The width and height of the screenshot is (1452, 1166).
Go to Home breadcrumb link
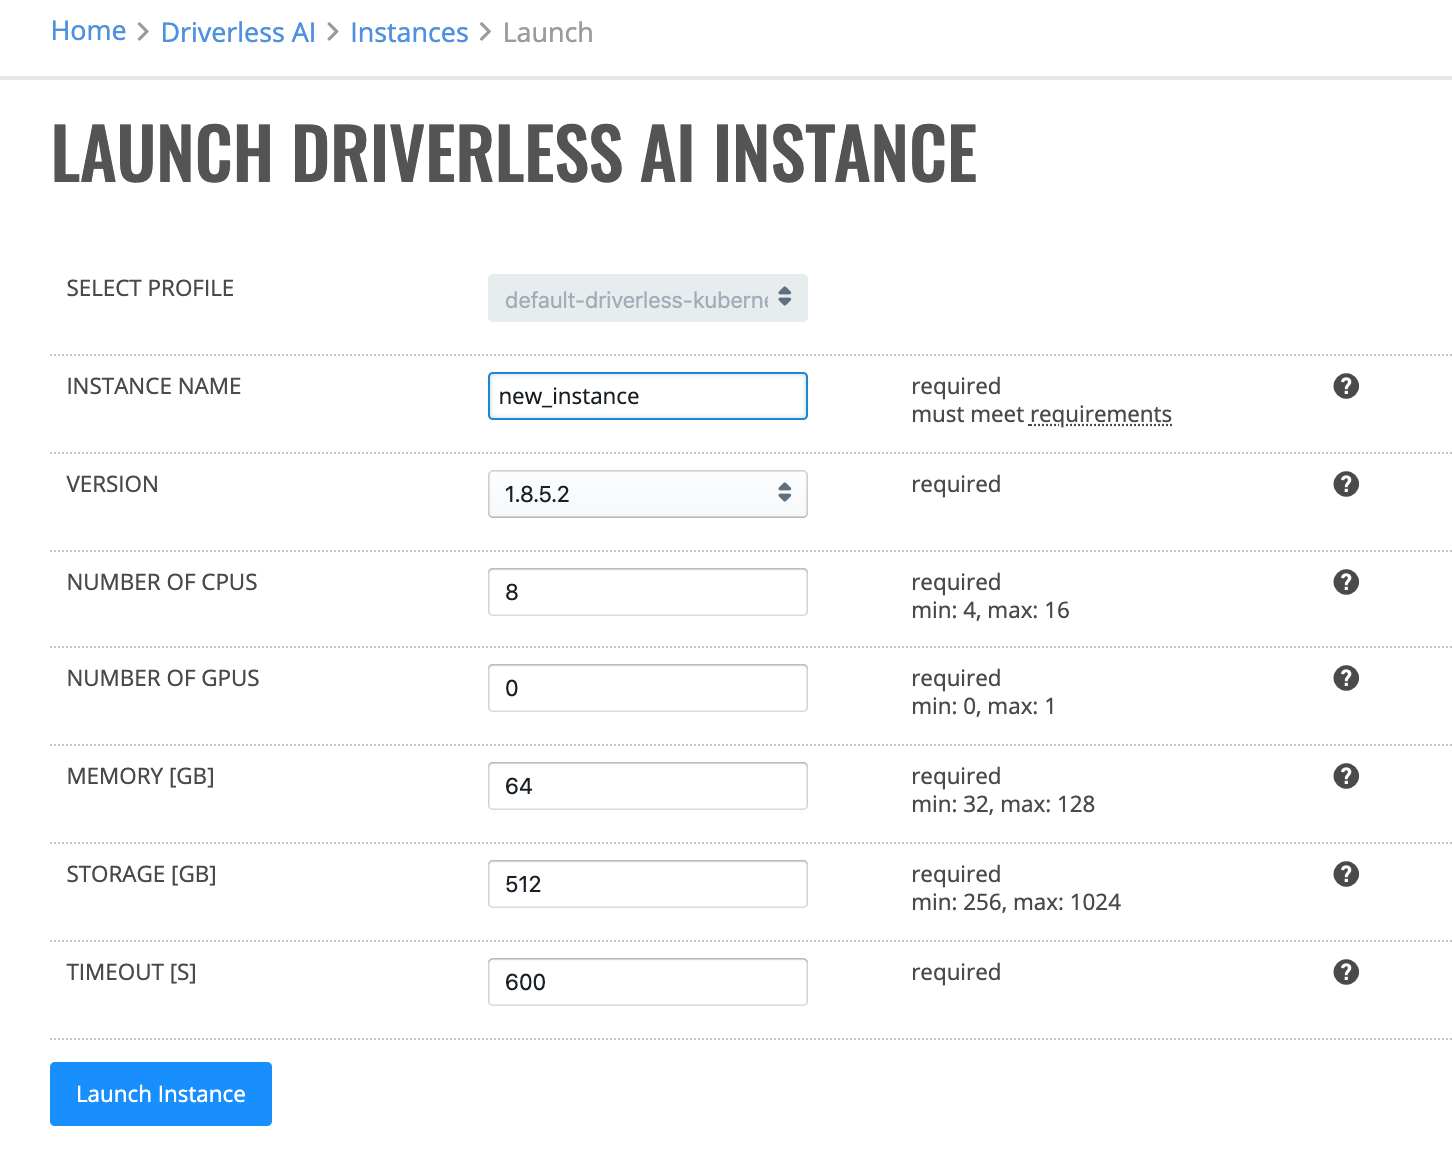[89, 31]
